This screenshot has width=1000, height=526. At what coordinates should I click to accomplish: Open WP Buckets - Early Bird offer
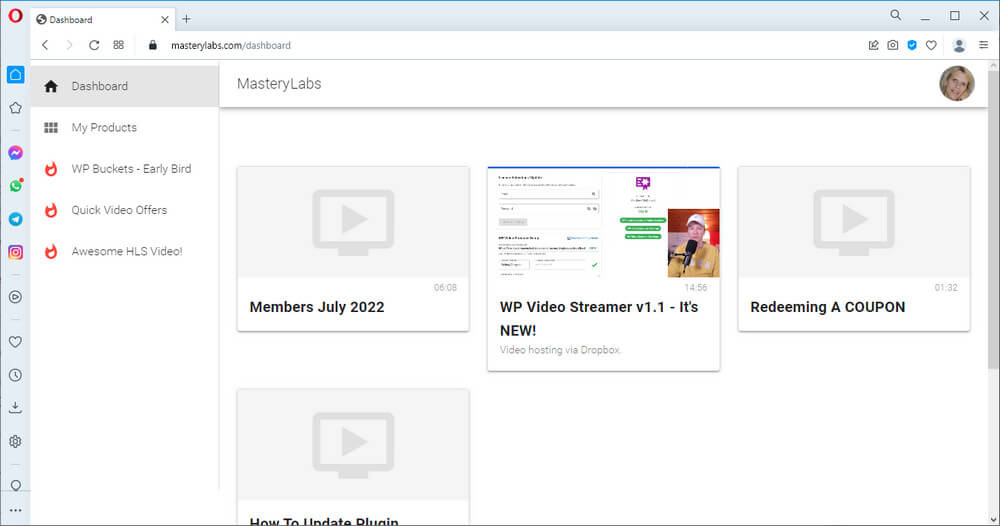(125, 169)
